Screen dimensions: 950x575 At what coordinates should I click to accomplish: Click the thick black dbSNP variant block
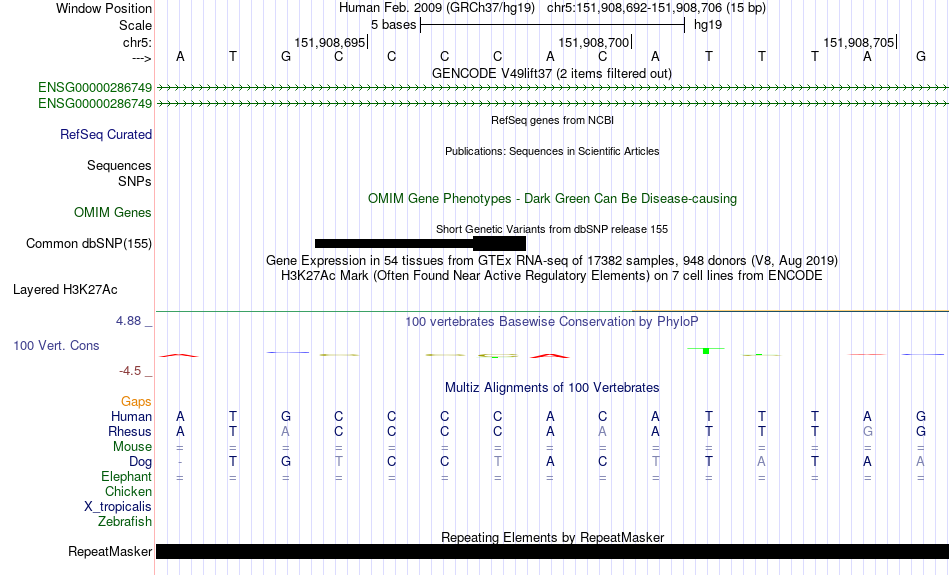(x=499, y=244)
